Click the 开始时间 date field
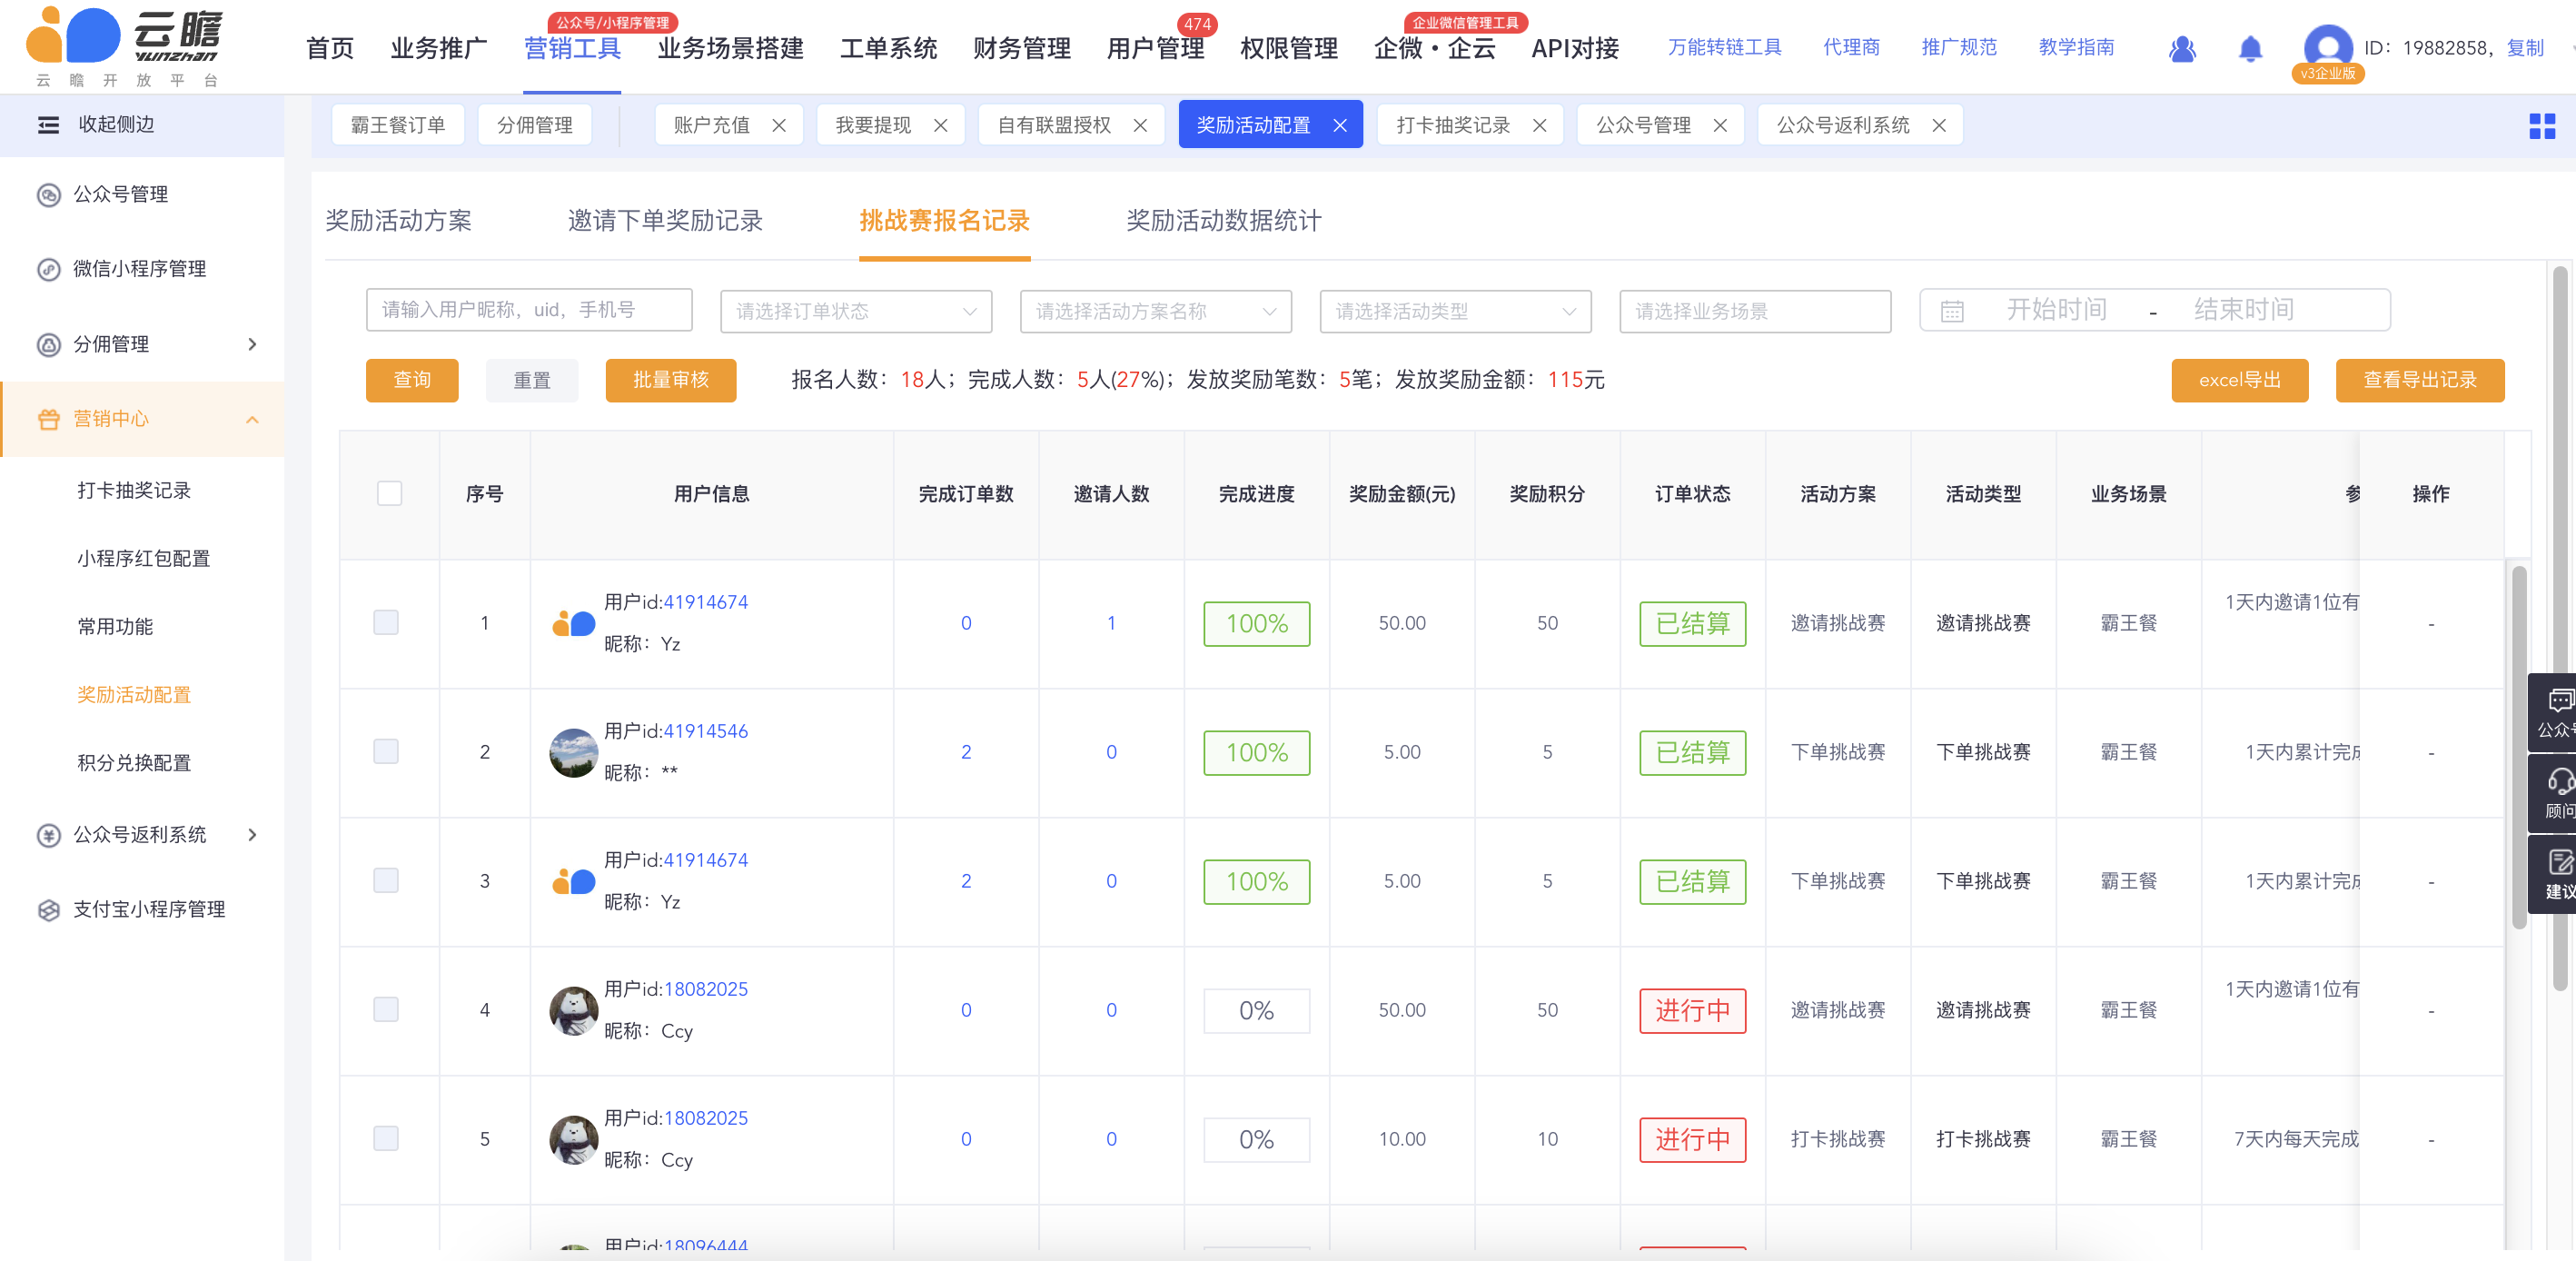This screenshot has height=1261, width=2576. pos(2056,310)
